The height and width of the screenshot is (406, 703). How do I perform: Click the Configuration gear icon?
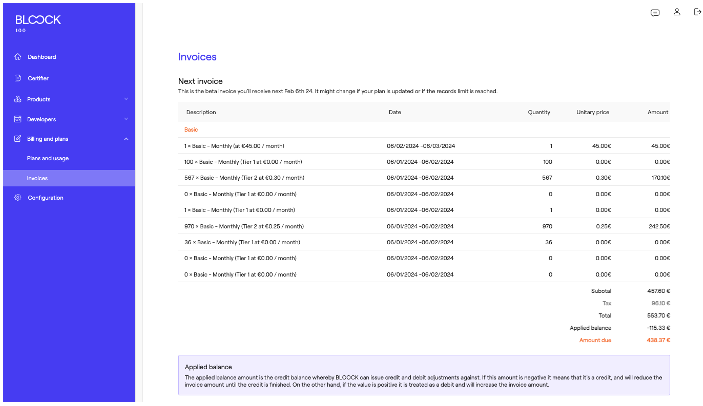click(x=18, y=198)
